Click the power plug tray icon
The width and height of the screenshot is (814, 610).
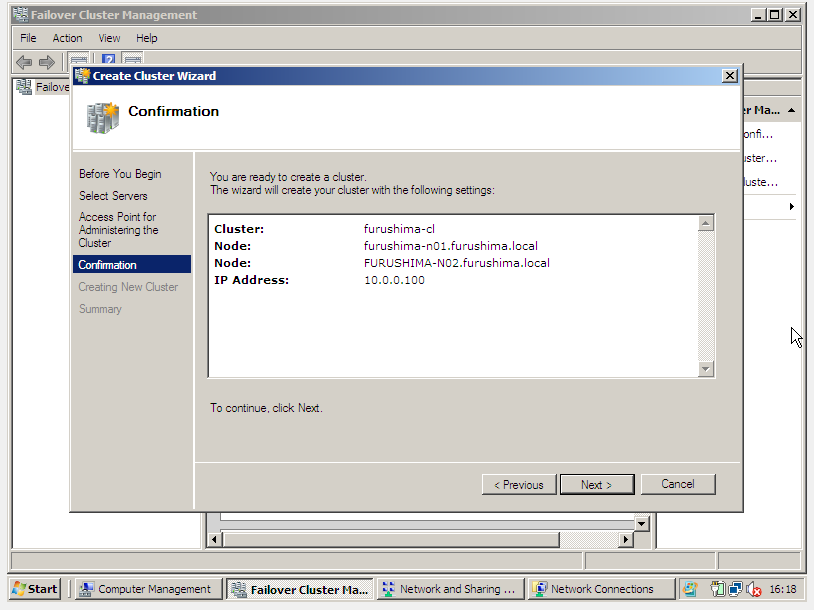coord(718,589)
